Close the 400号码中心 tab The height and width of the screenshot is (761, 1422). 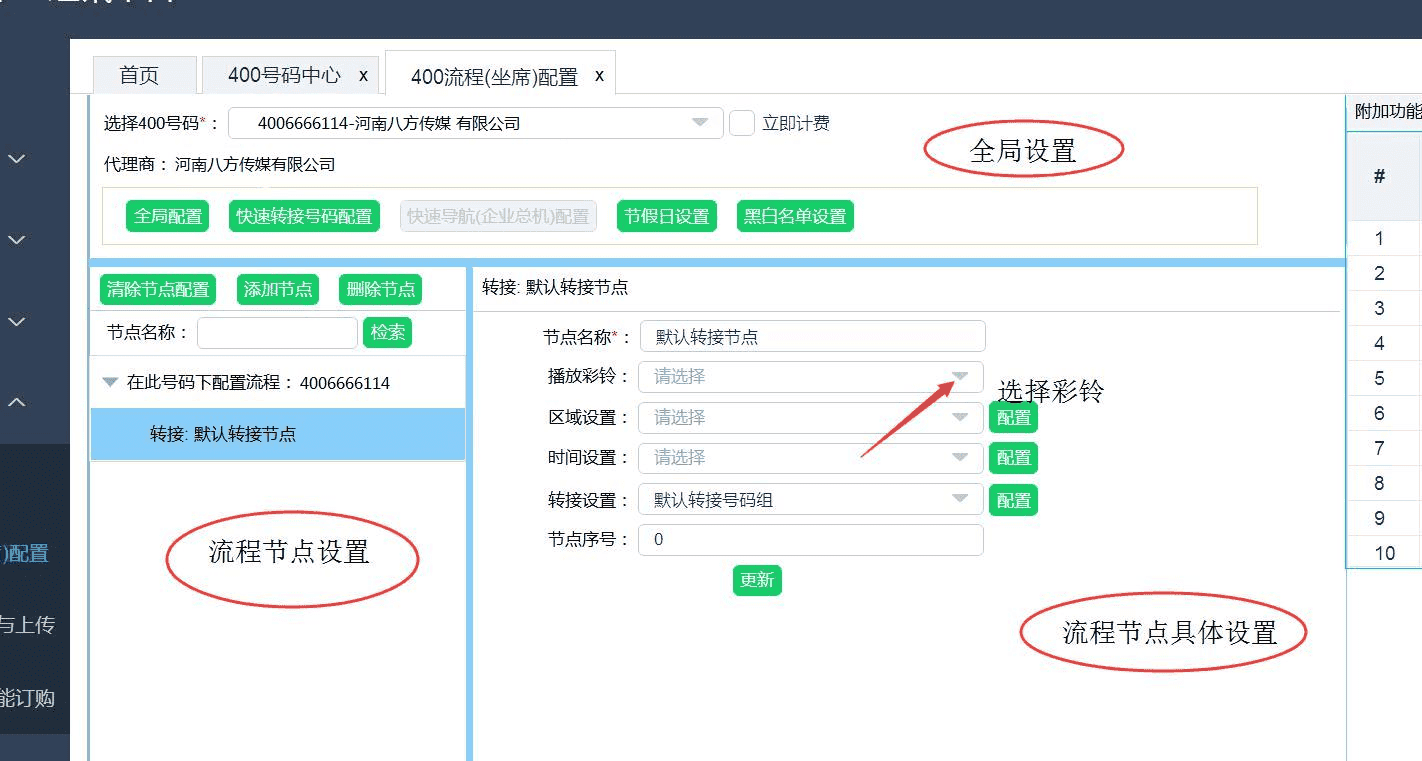(363, 76)
